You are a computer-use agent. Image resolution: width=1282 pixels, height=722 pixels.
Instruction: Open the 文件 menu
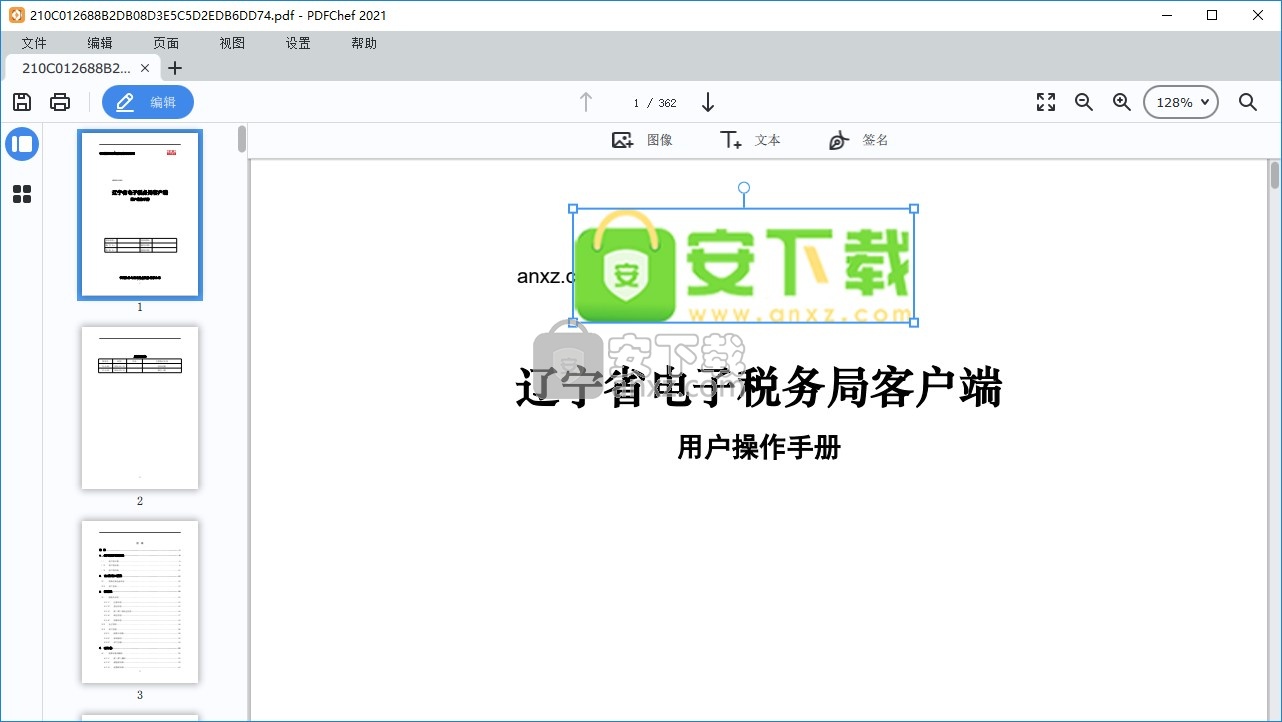(34, 43)
